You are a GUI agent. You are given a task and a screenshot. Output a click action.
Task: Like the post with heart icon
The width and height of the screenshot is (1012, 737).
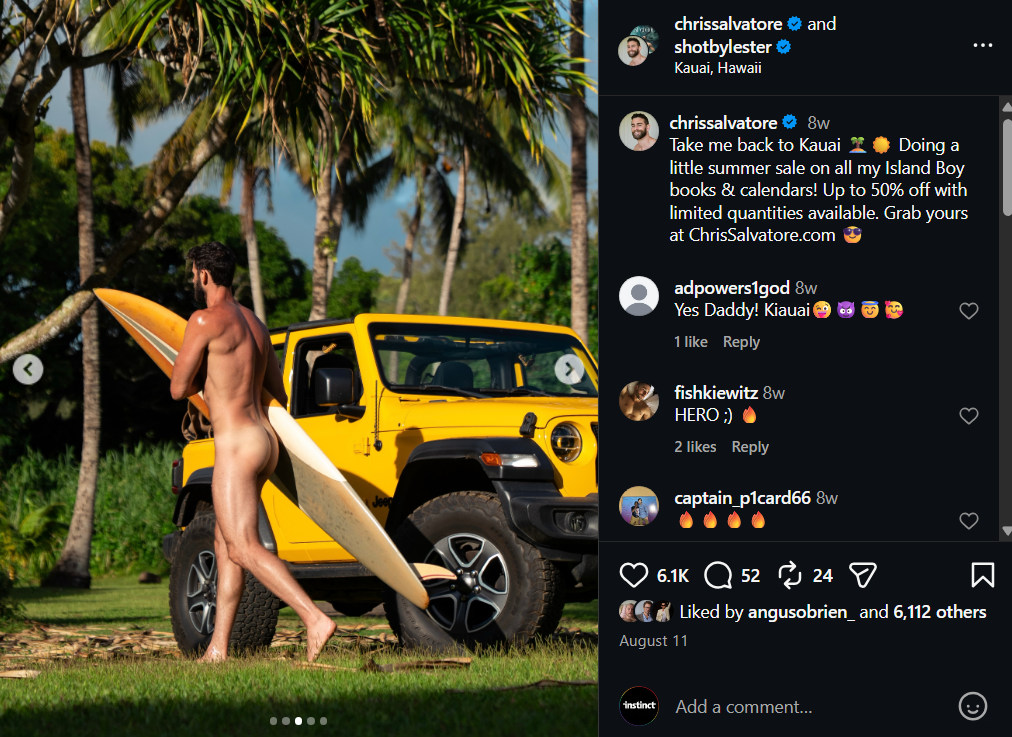(x=633, y=575)
